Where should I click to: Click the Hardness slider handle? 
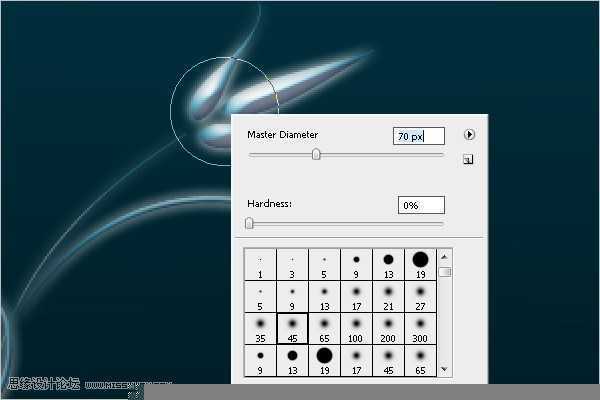tap(249, 223)
